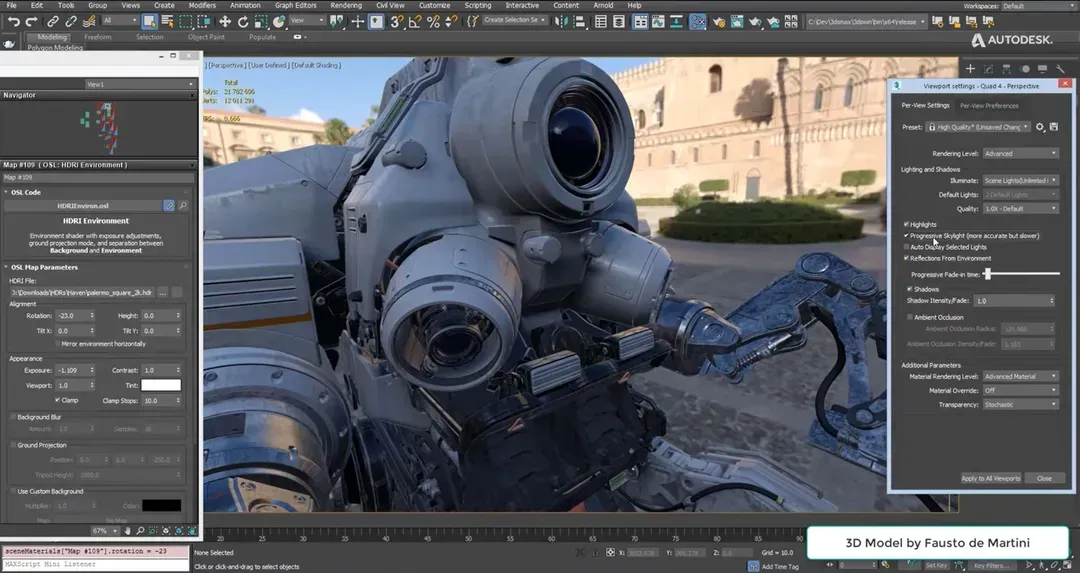Switch to the Per-View Preferences tab

point(989,105)
